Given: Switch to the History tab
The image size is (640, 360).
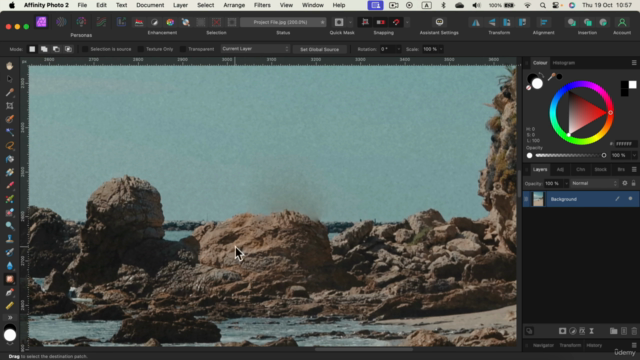Looking at the screenshot, I should click(x=594, y=345).
